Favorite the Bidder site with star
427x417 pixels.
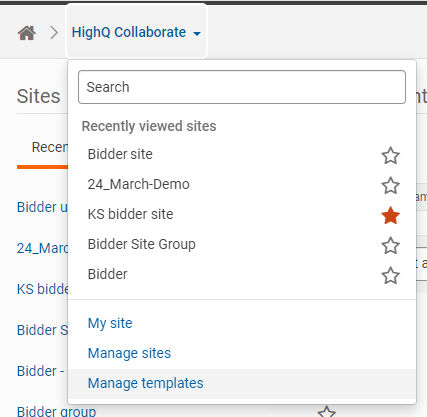point(390,155)
